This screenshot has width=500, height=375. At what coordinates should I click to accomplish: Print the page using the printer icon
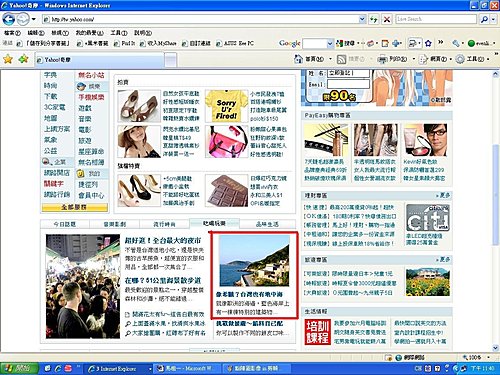point(383,59)
